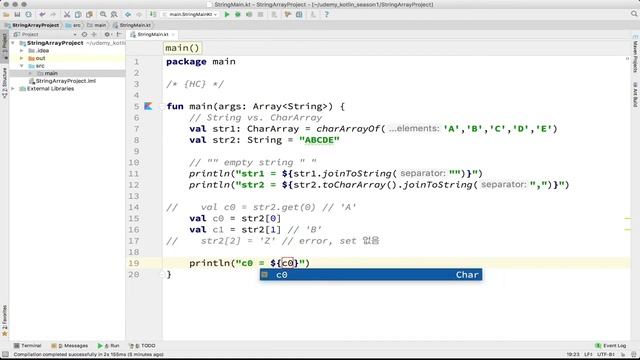This screenshot has height=360, width=640.
Task: Close the StringMain.kt editor tab
Action: (x=173, y=35)
